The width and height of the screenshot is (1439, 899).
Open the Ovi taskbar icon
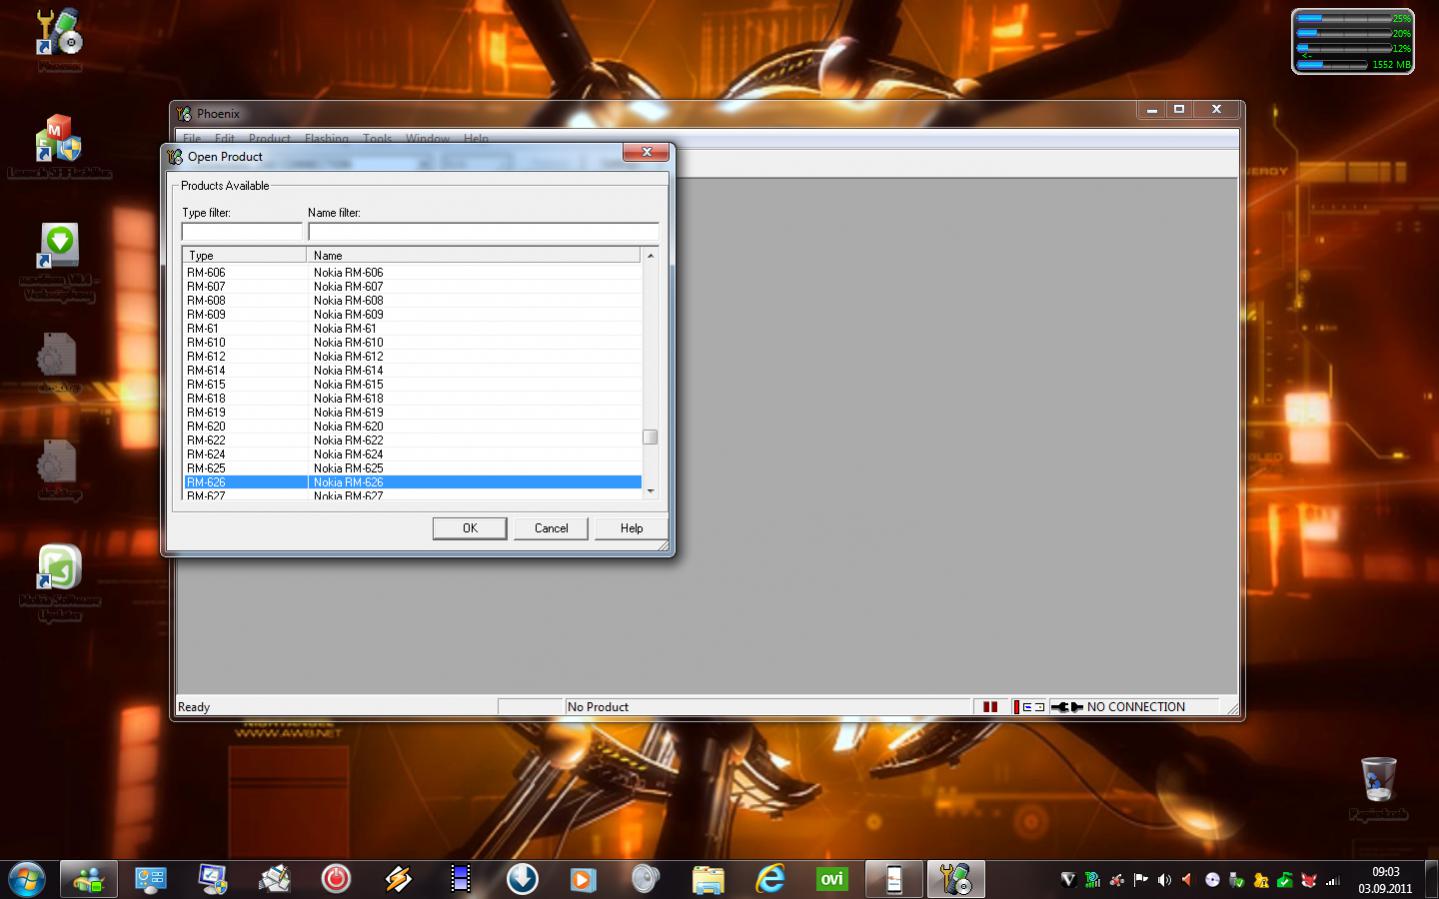pos(832,879)
